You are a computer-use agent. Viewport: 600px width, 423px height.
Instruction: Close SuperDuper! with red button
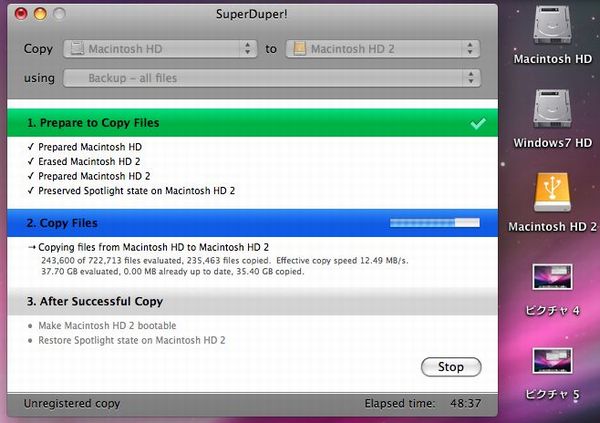21,14
